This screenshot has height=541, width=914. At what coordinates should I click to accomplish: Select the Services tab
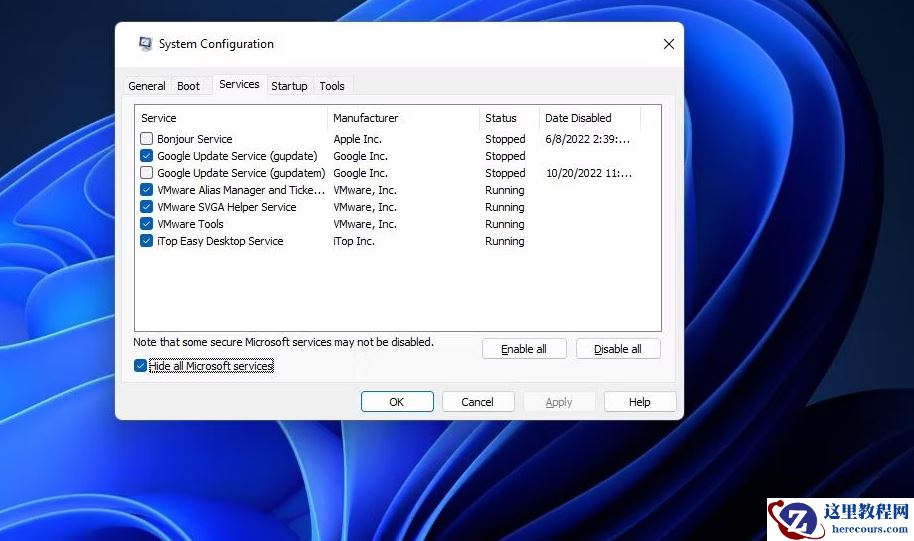coord(239,85)
